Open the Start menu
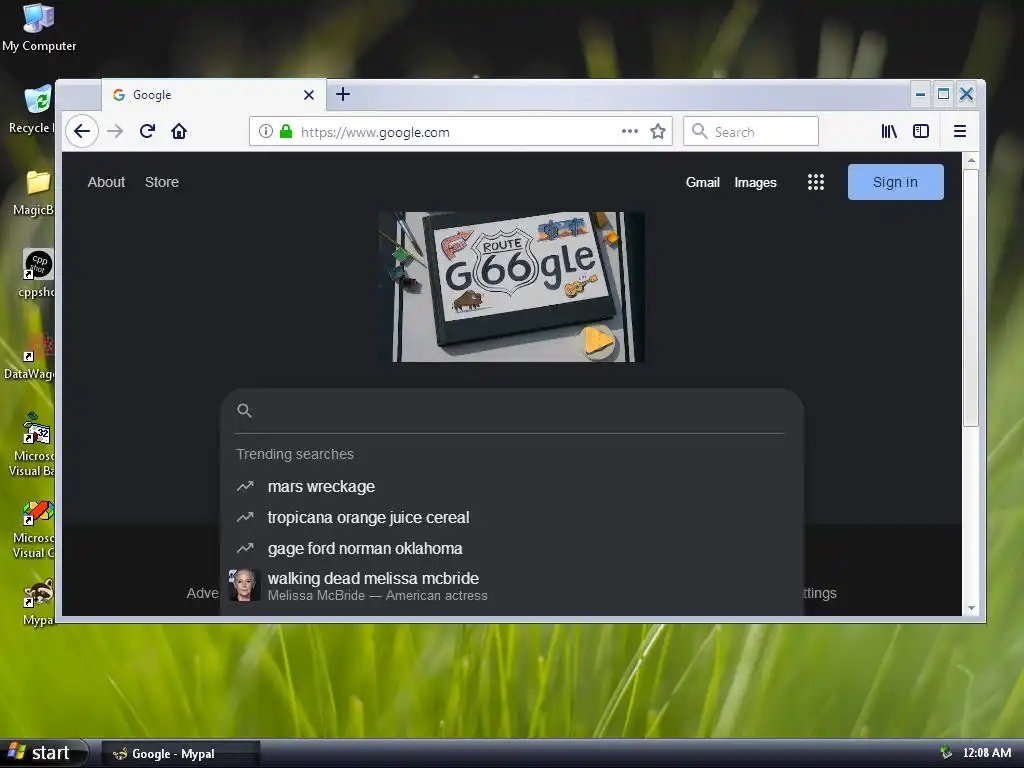Viewport: 1024px width, 768px height. tap(43, 753)
